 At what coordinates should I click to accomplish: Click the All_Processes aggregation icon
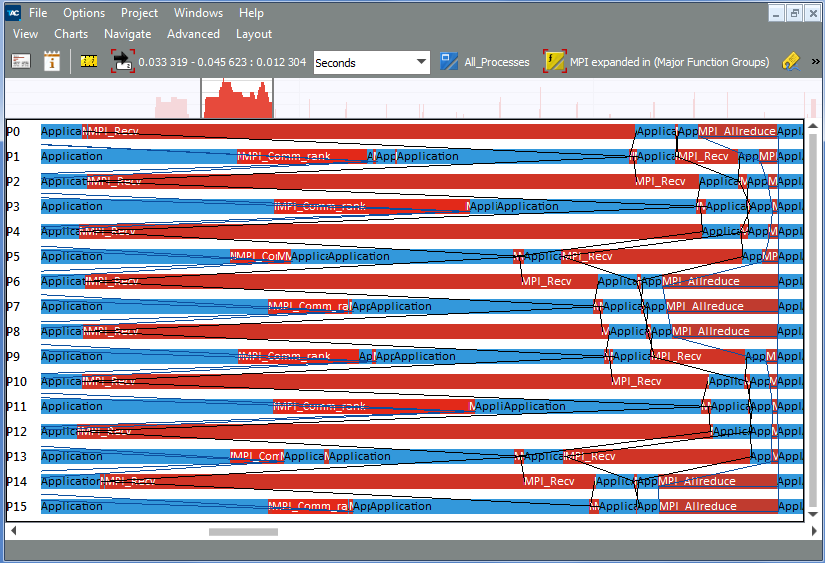pyautogui.click(x=449, y=61)
